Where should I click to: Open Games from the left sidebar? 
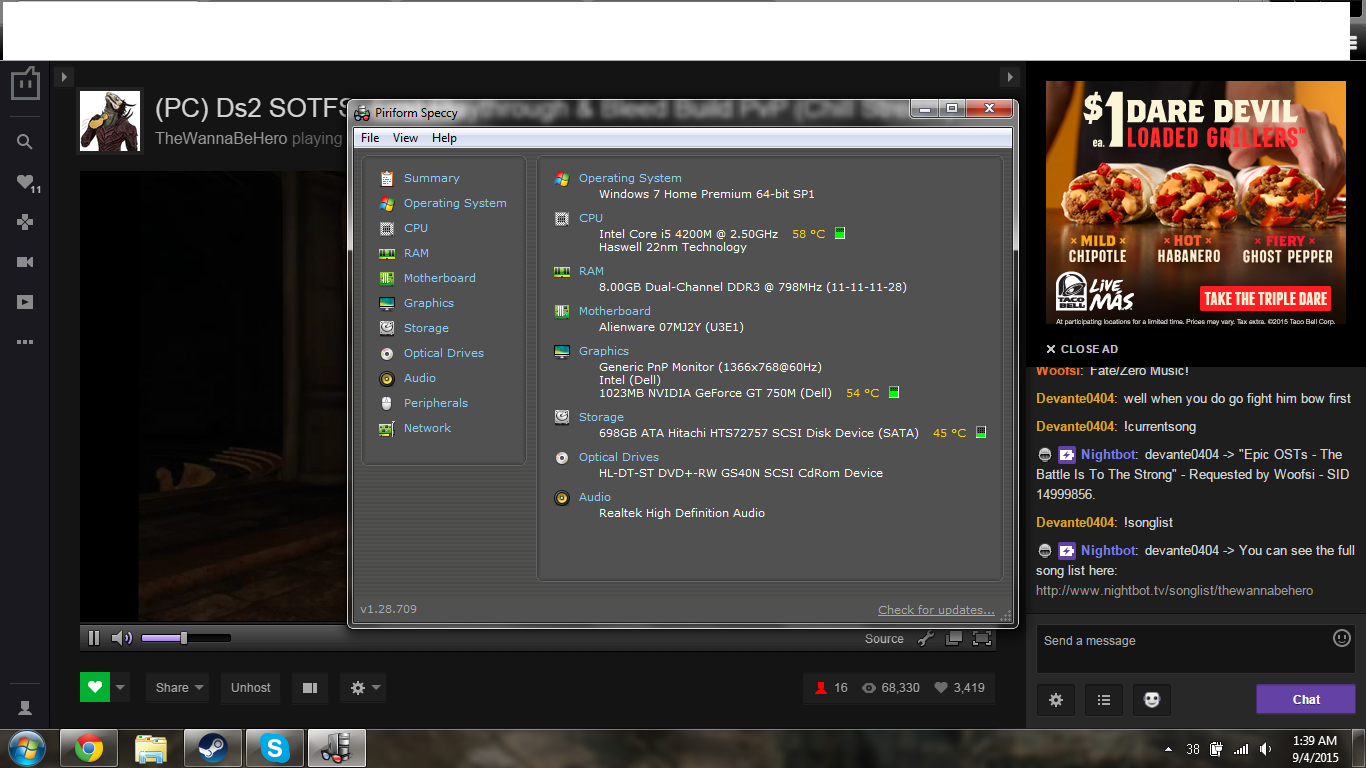[x=25, y=222]
